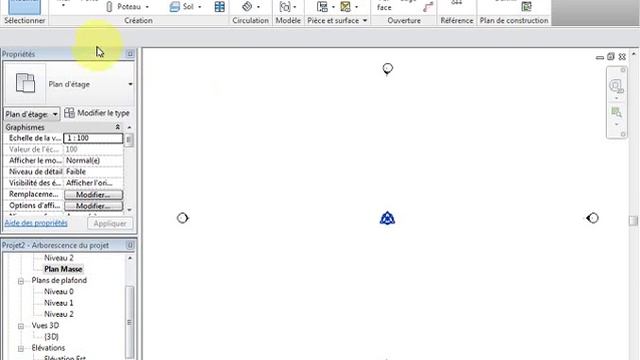Image resolution: width=640 pixels, height=360 pixels.
Task: Click the project browser scrollbar thumb
Action: point(129,322)
